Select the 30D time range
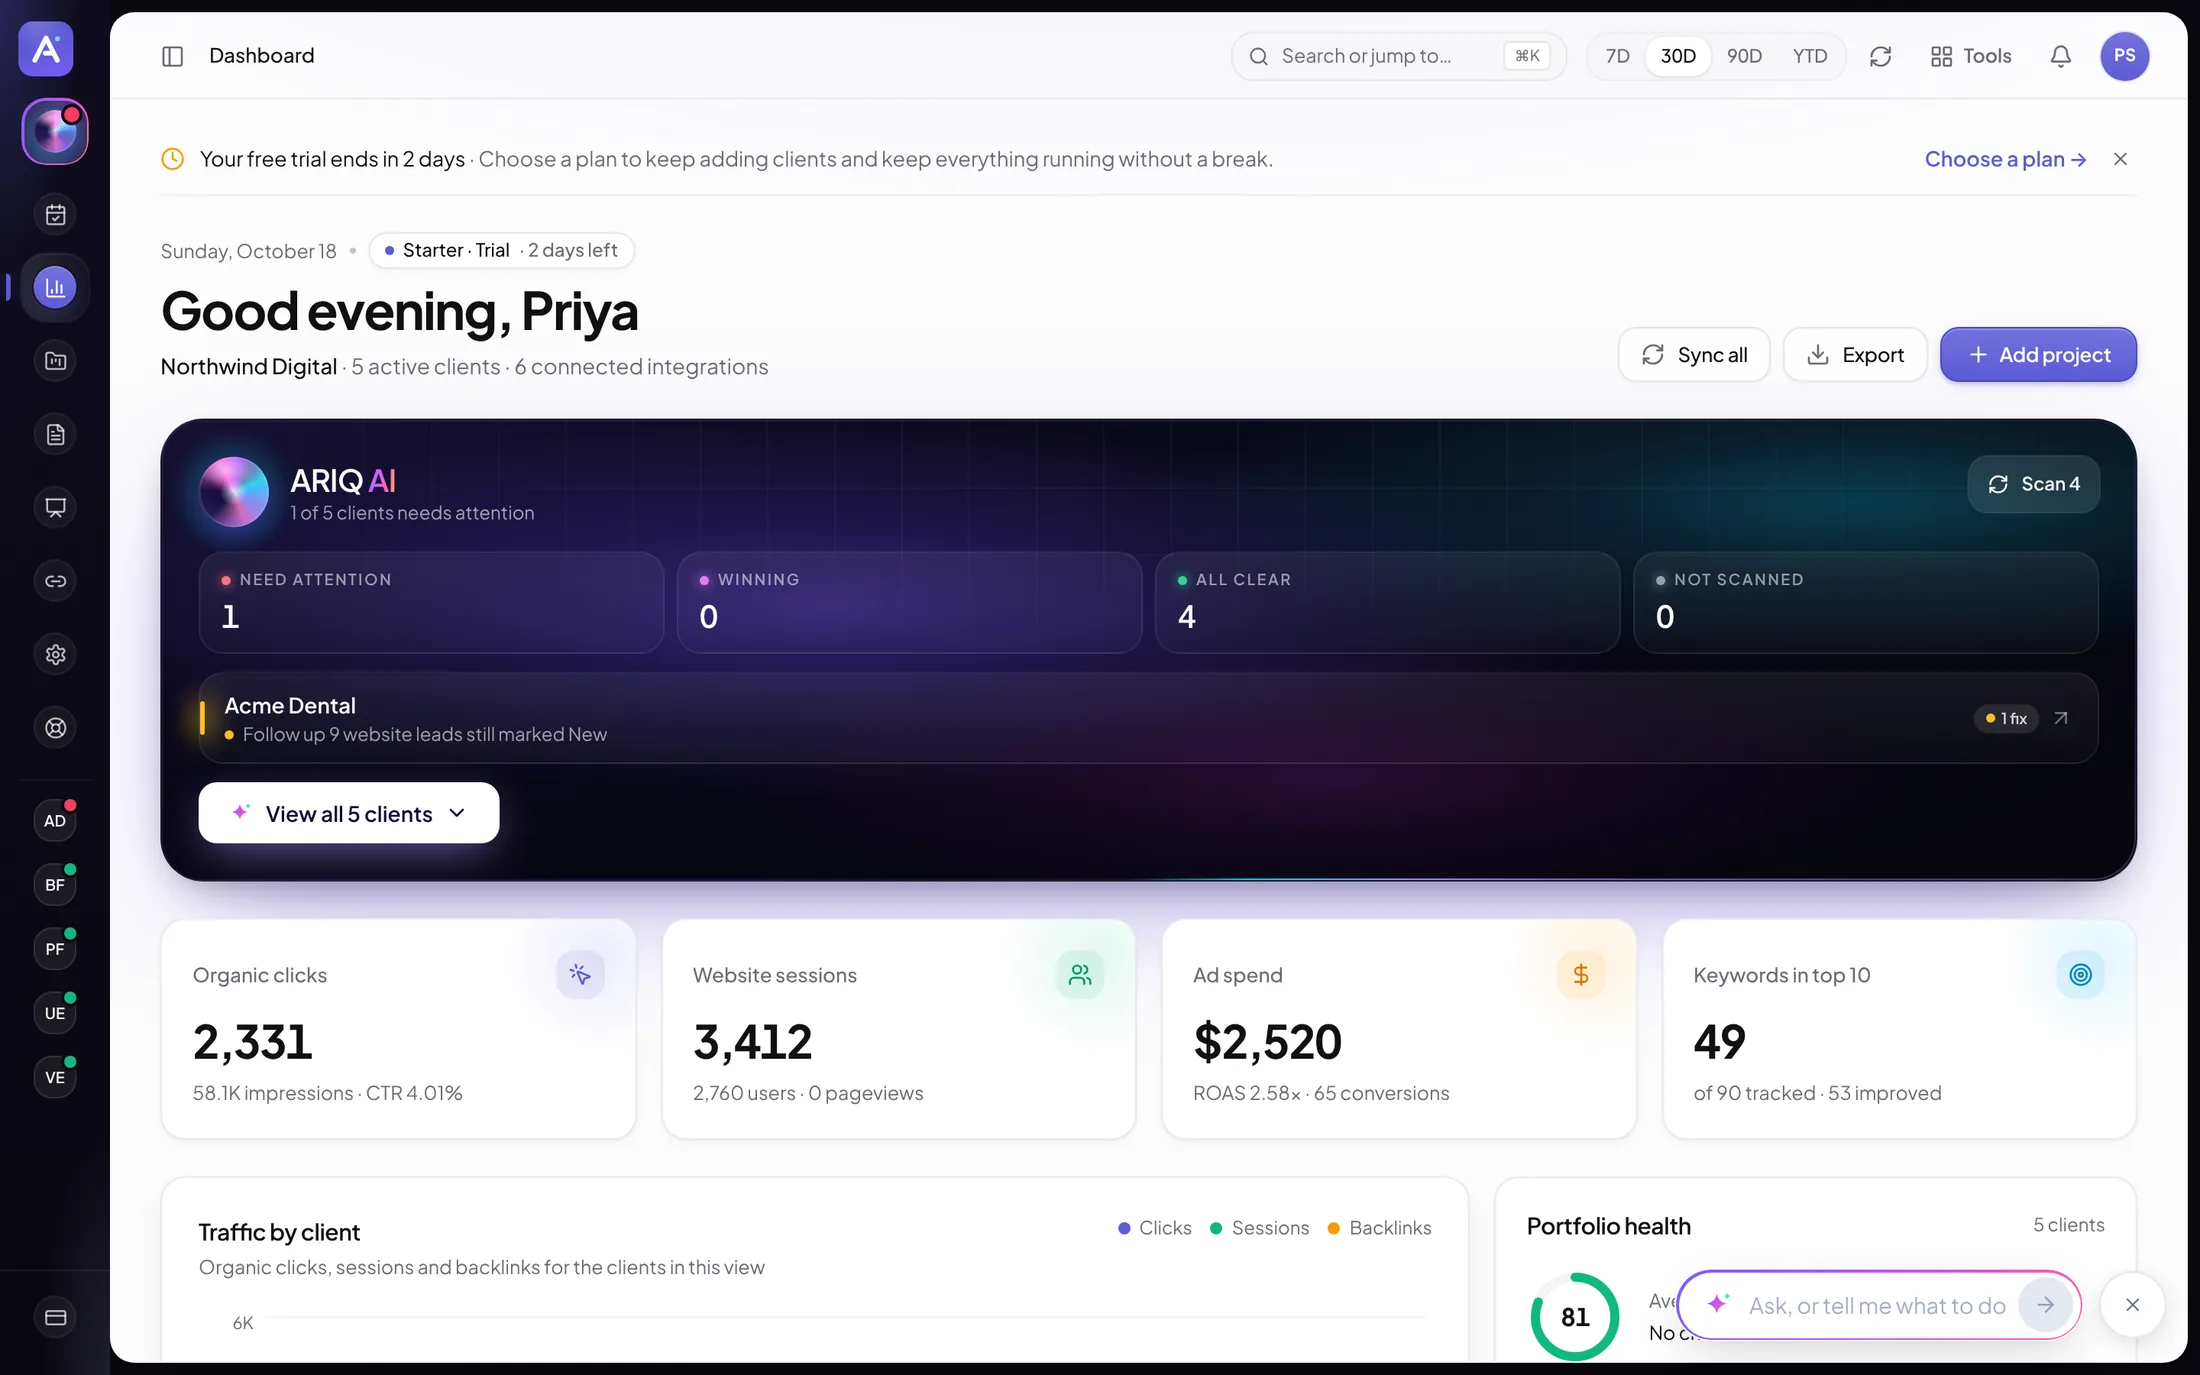This screenshot has height=1375, width=2200. (1678, 56)
